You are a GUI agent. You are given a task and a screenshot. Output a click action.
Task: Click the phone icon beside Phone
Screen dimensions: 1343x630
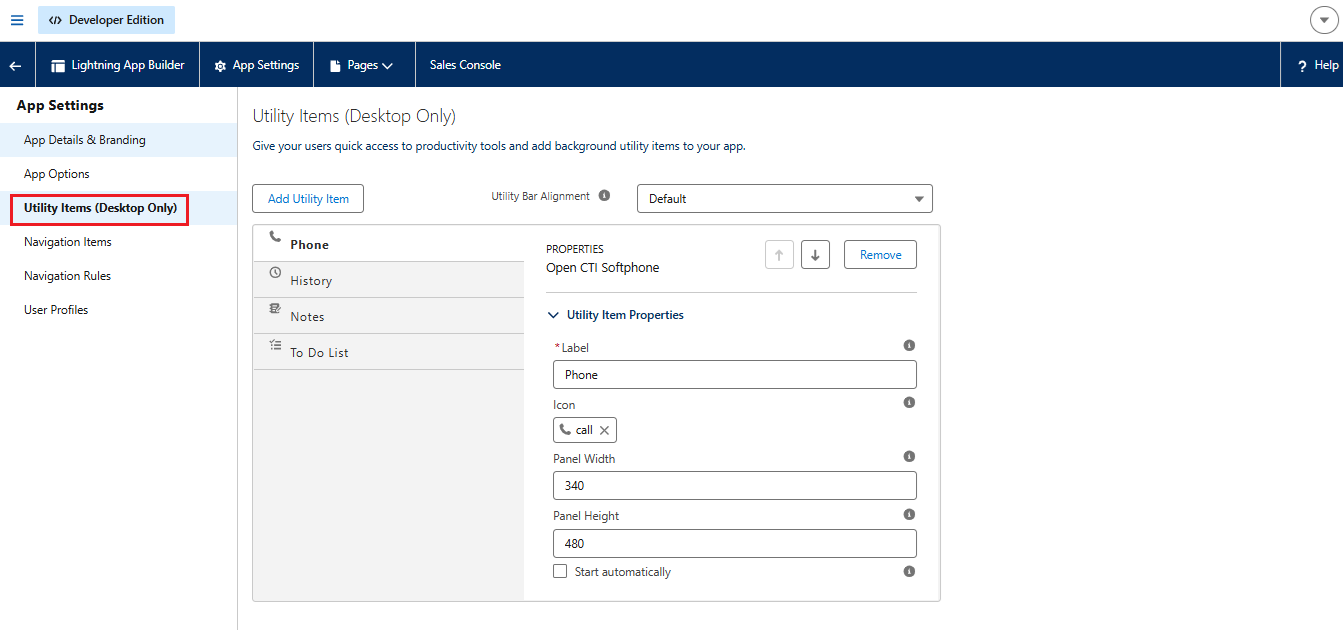(275, 237)
